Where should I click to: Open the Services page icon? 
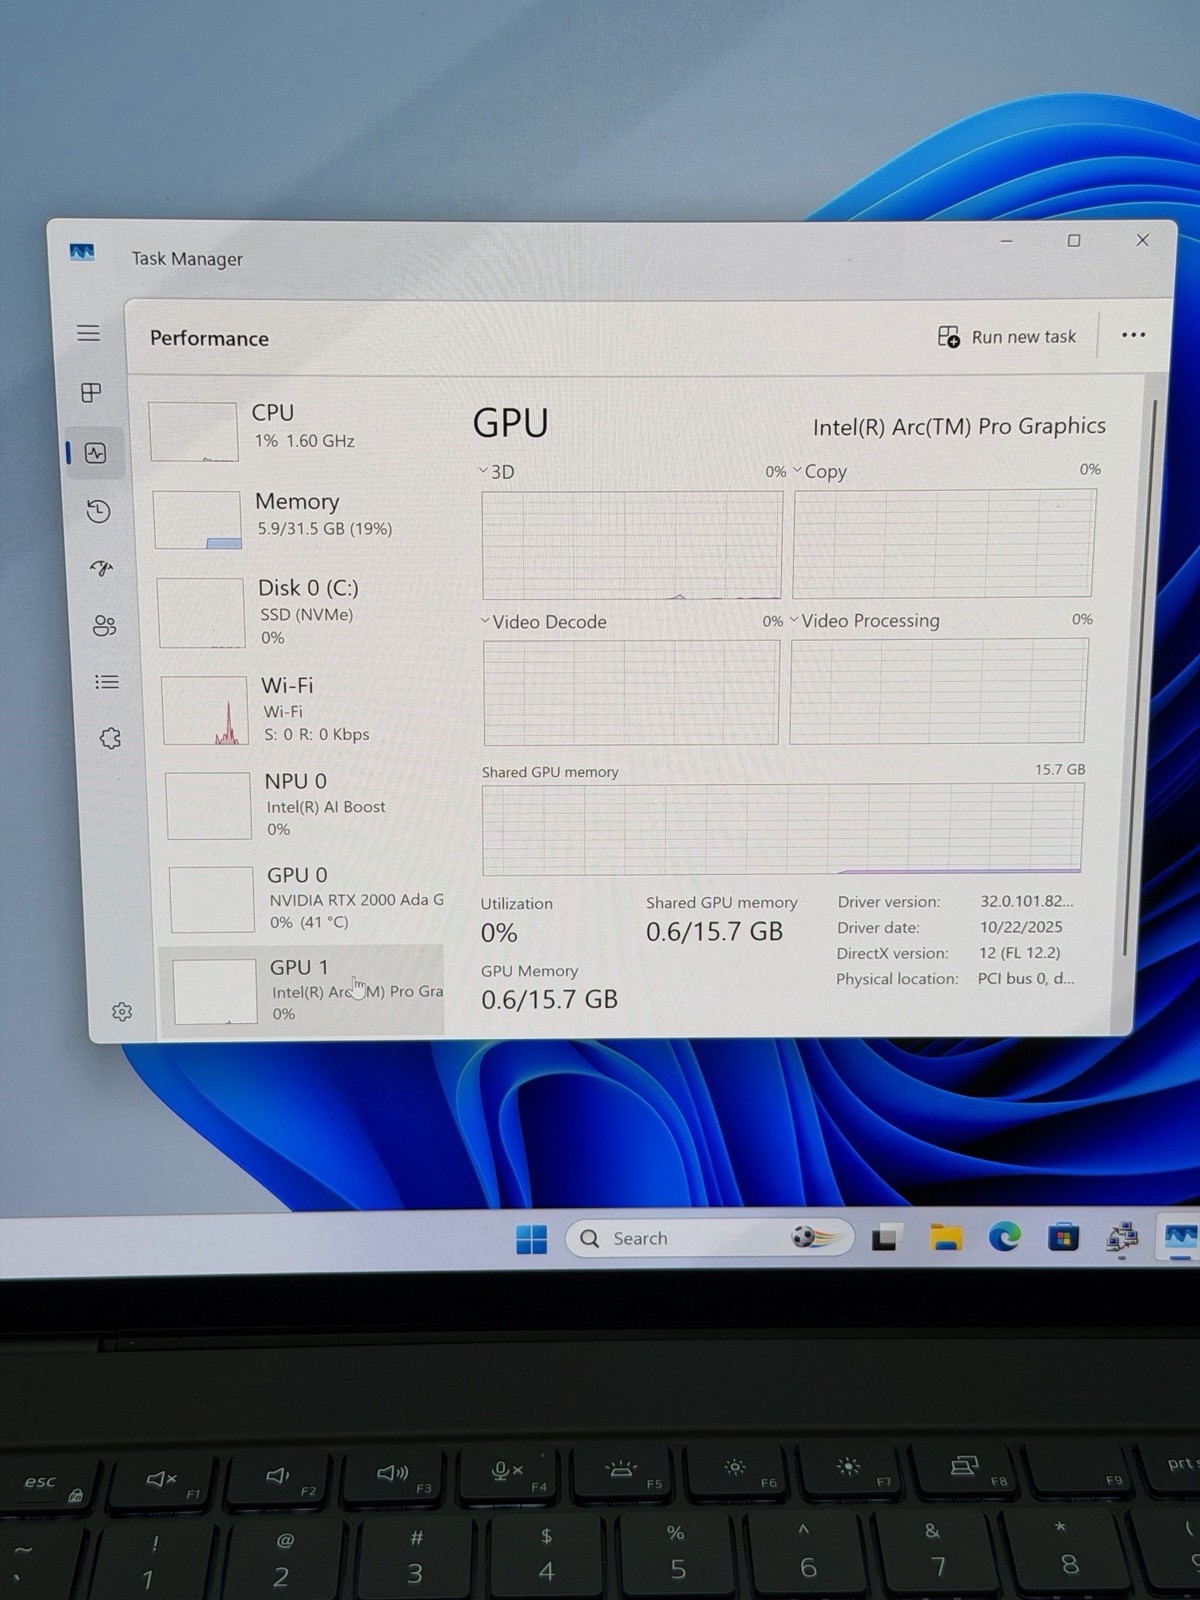pyautogui.click(x=110, y=738)
